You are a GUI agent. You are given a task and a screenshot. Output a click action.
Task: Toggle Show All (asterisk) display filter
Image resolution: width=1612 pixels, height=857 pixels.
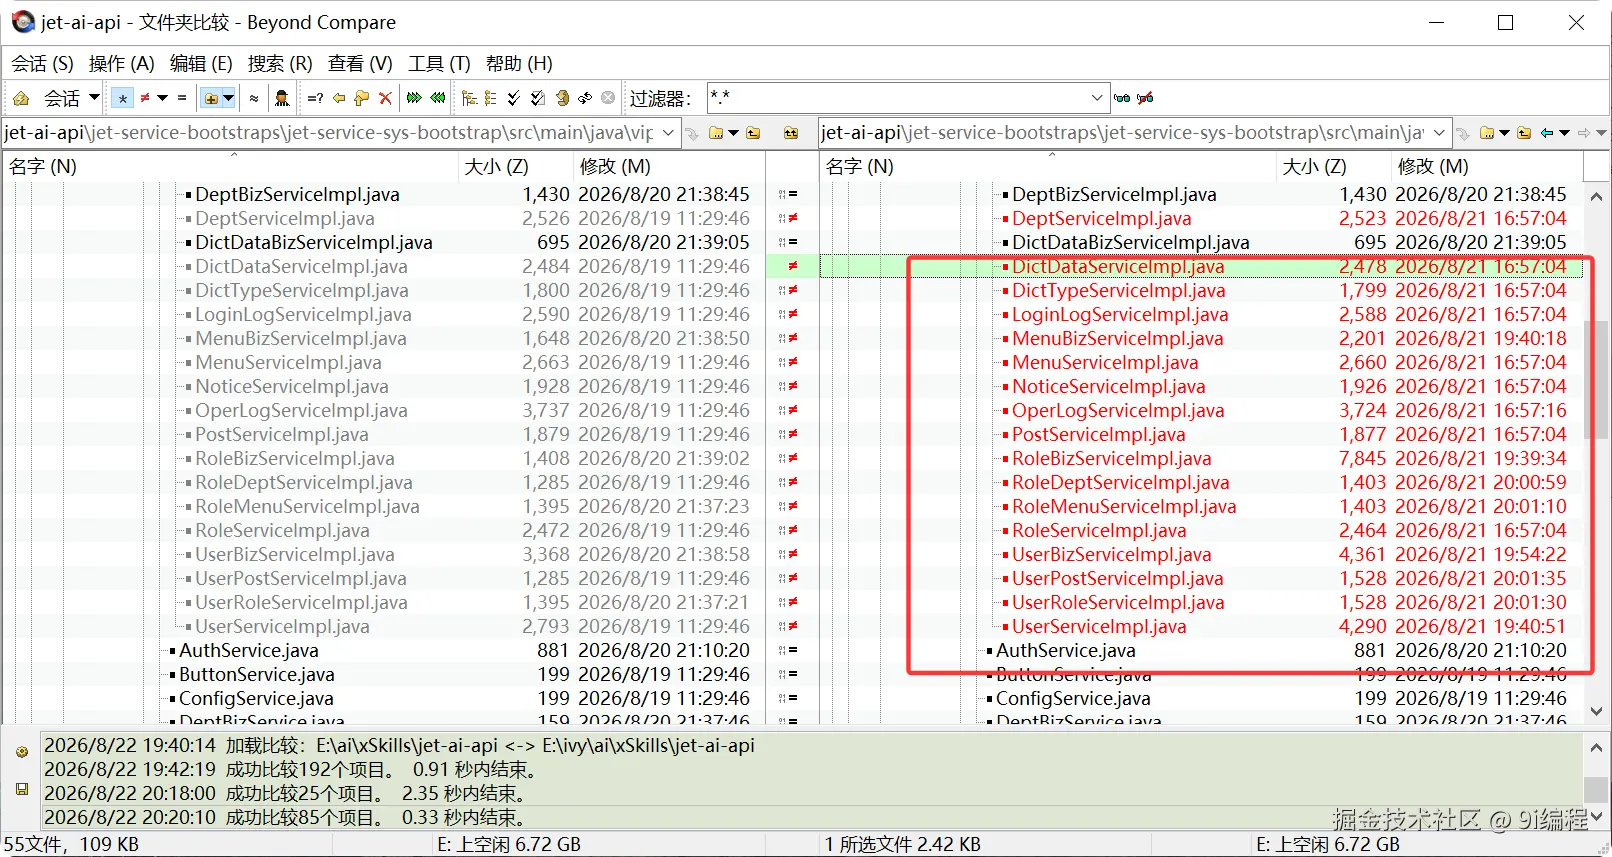[123, 98]
